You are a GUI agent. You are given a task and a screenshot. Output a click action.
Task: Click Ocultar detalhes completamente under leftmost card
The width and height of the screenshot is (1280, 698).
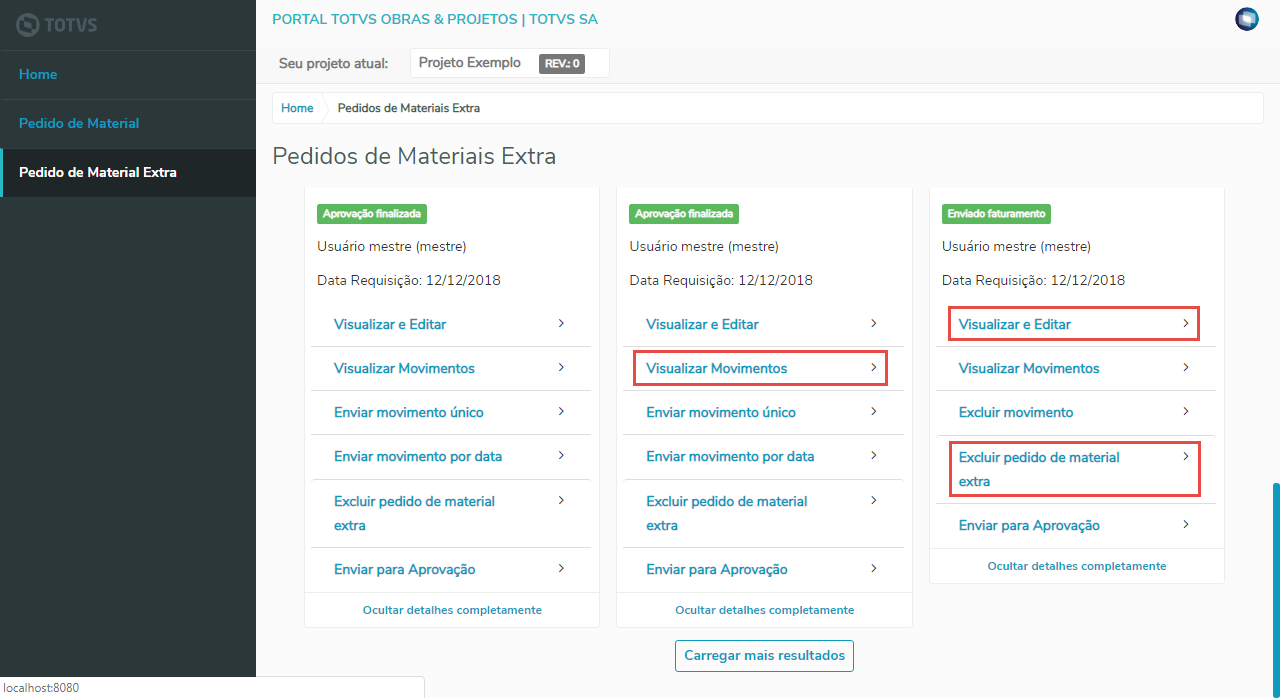pos(452,610)
